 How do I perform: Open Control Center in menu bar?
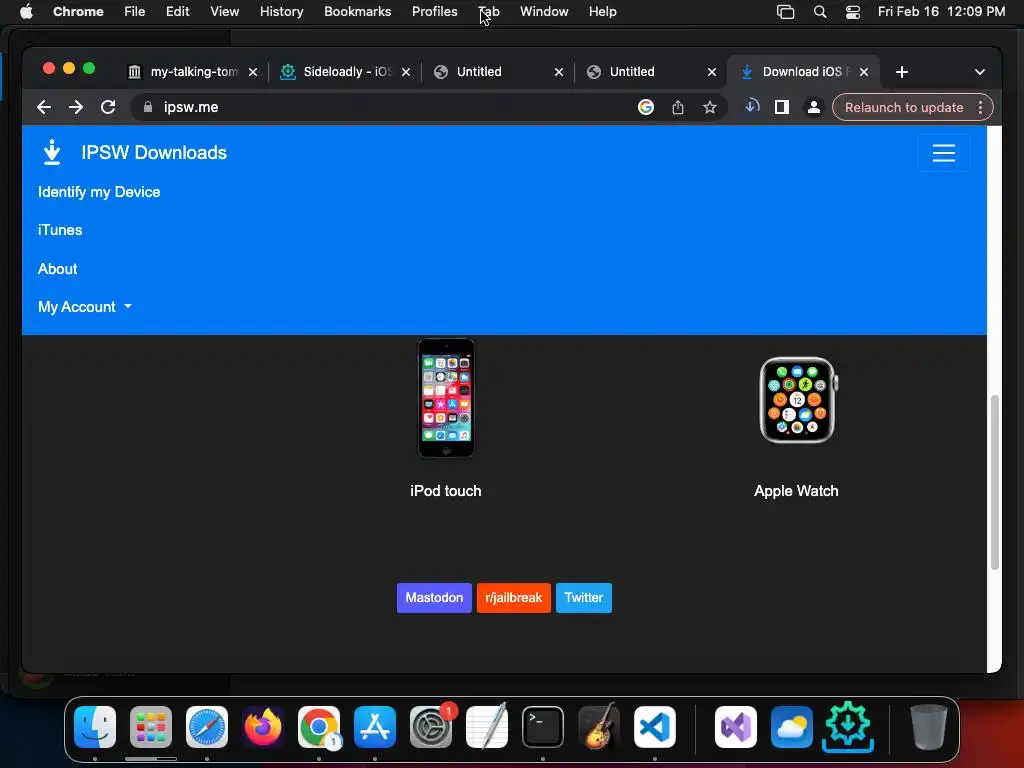coord(852,12)
